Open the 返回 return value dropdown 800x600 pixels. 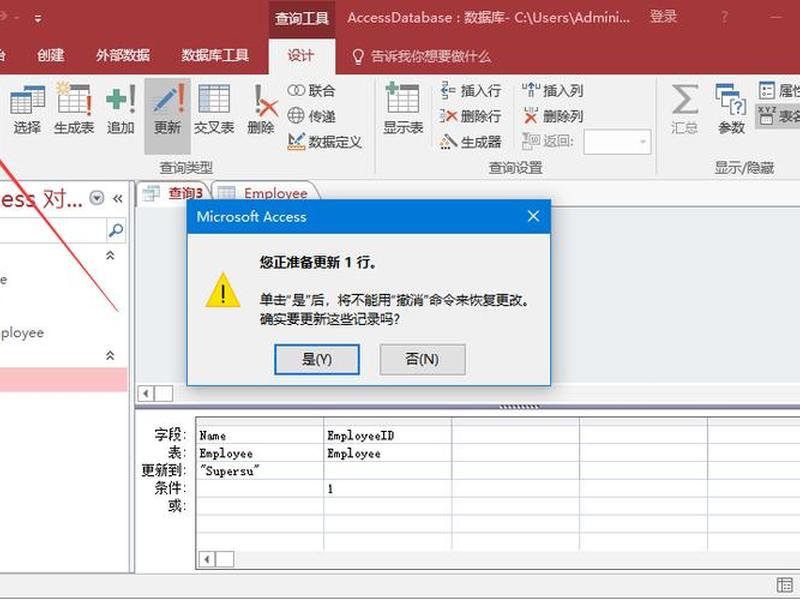tap(642, 142)
